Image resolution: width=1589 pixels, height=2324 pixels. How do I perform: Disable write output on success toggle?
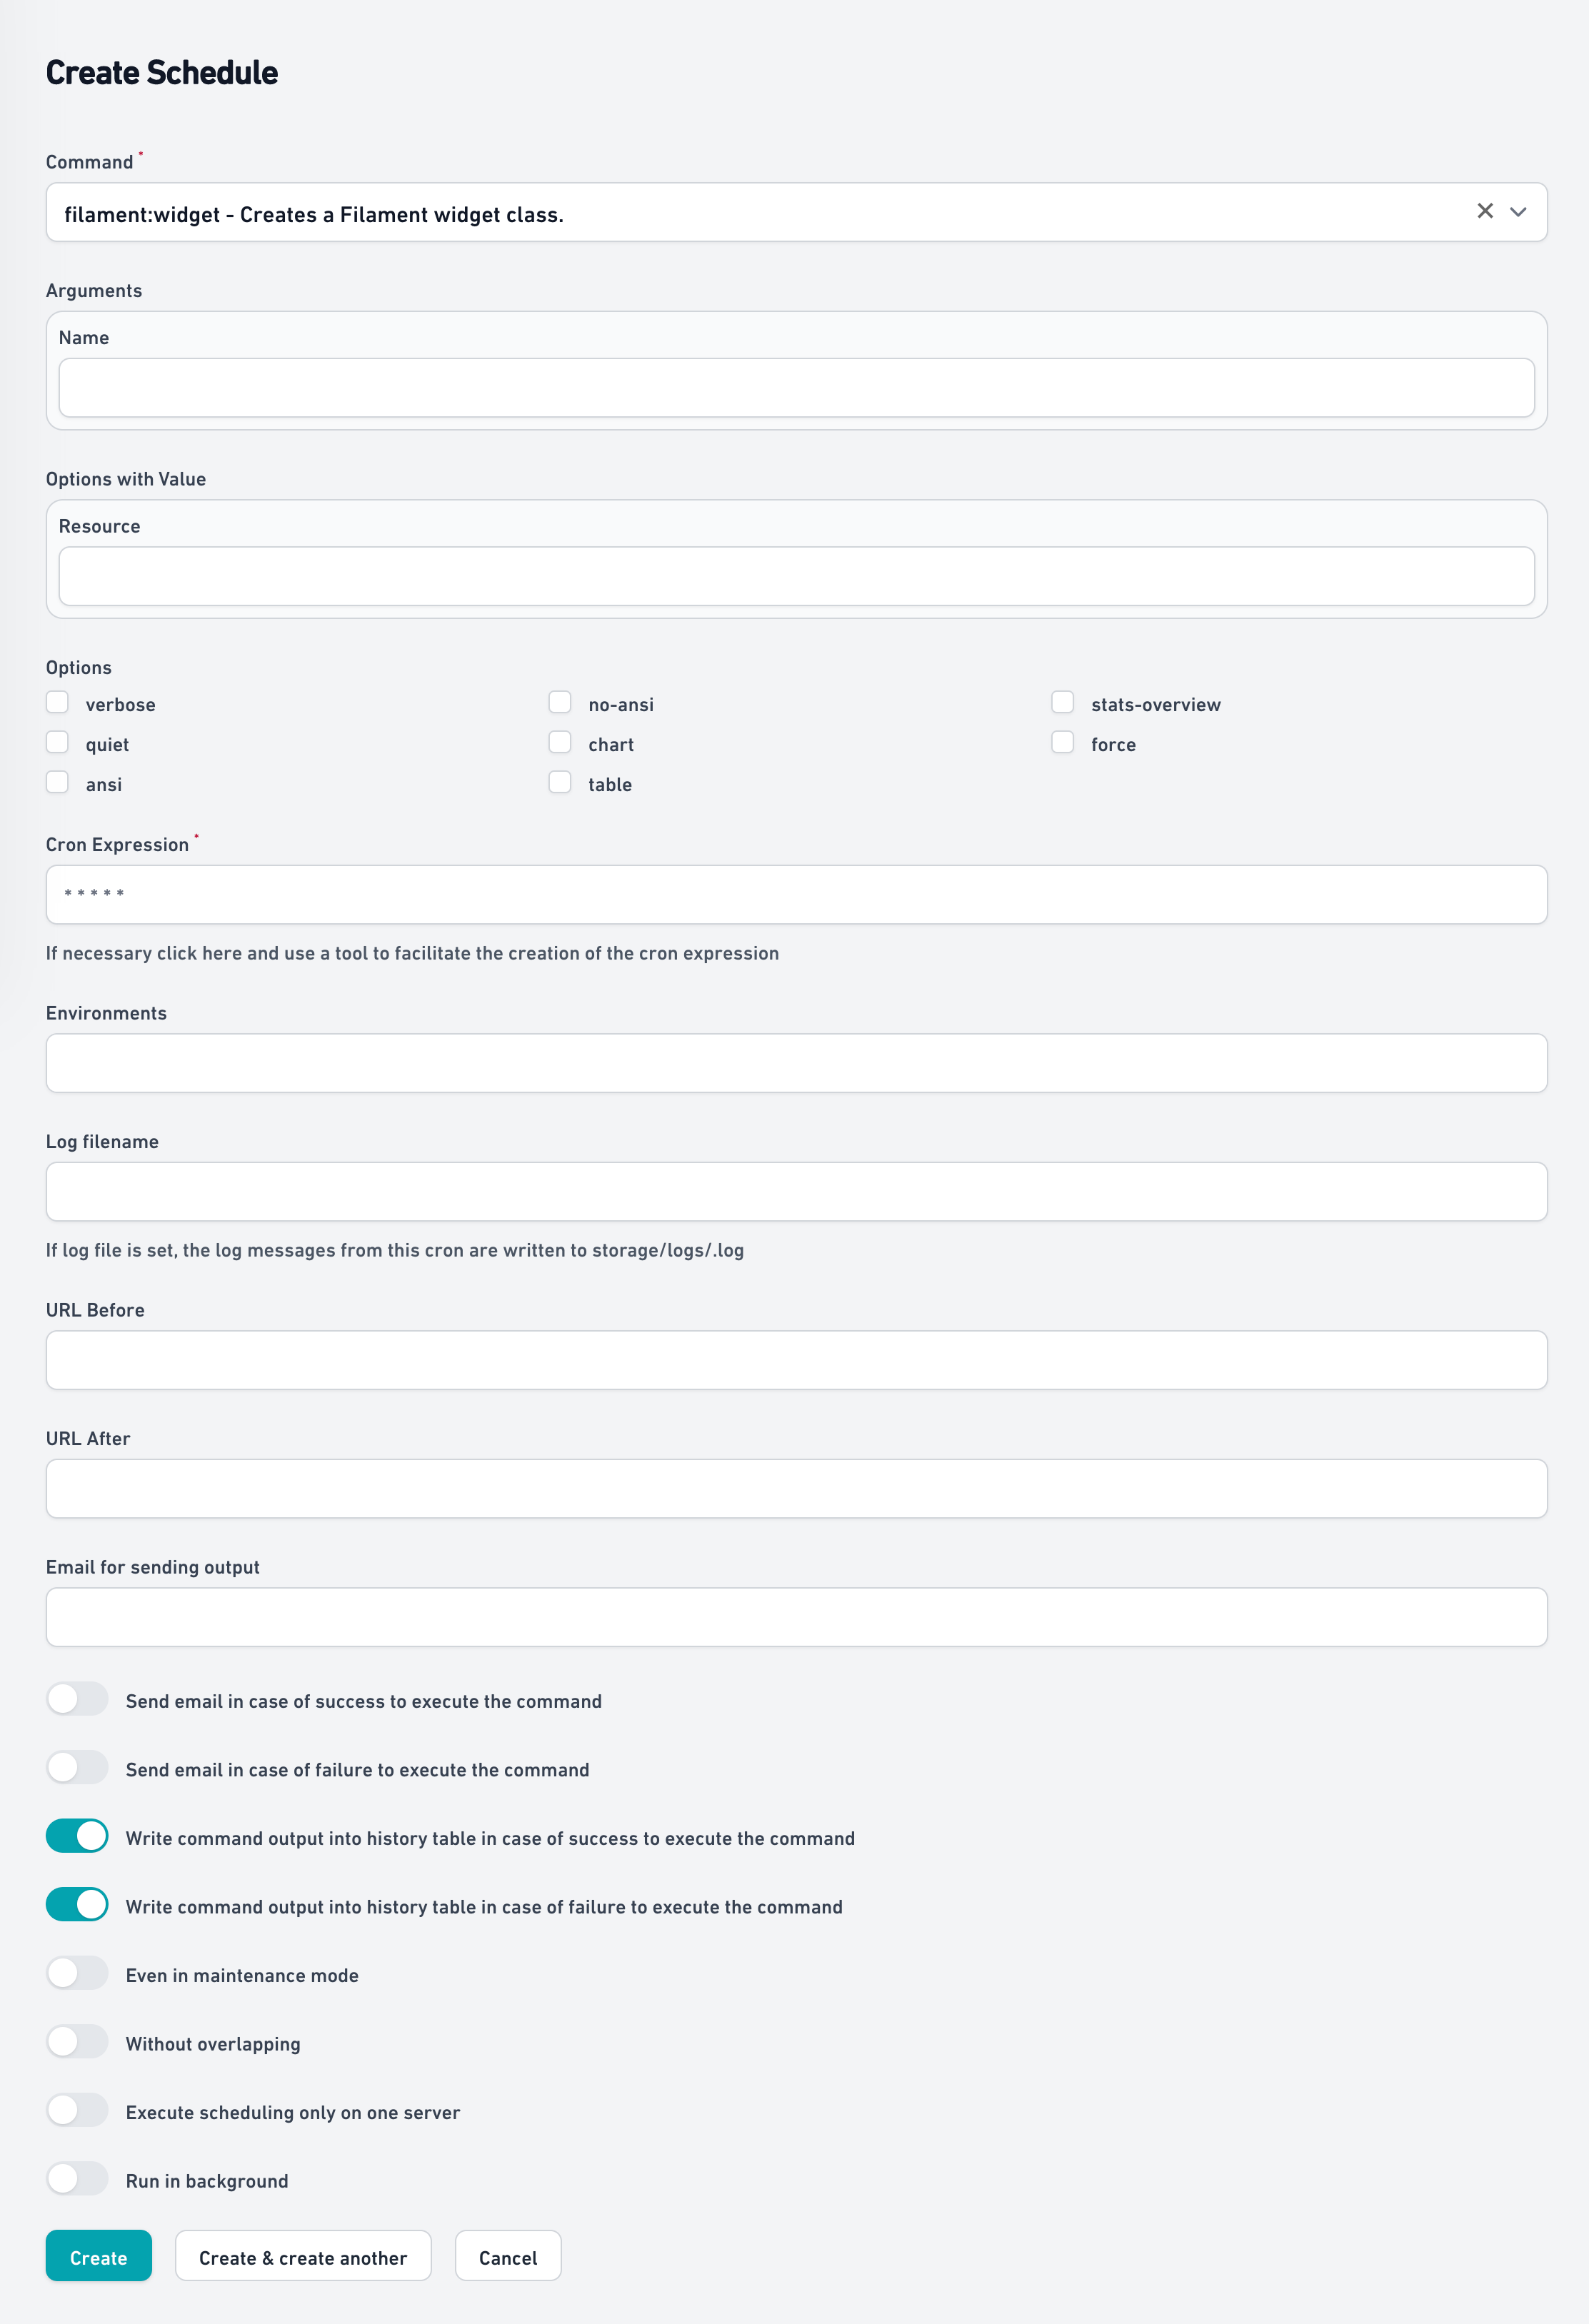click(78, 1836)
